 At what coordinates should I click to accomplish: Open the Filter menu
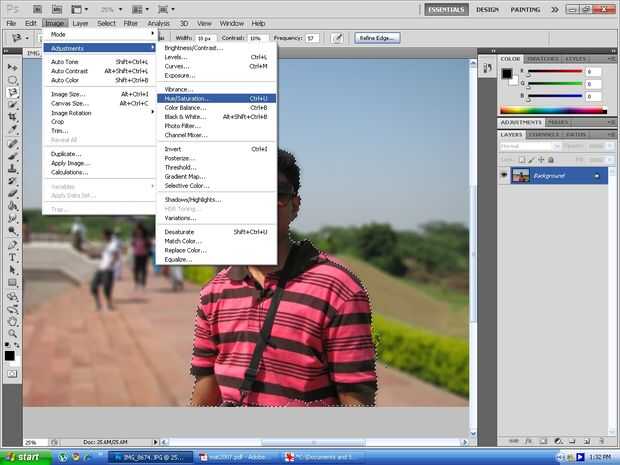coord(130,23)
